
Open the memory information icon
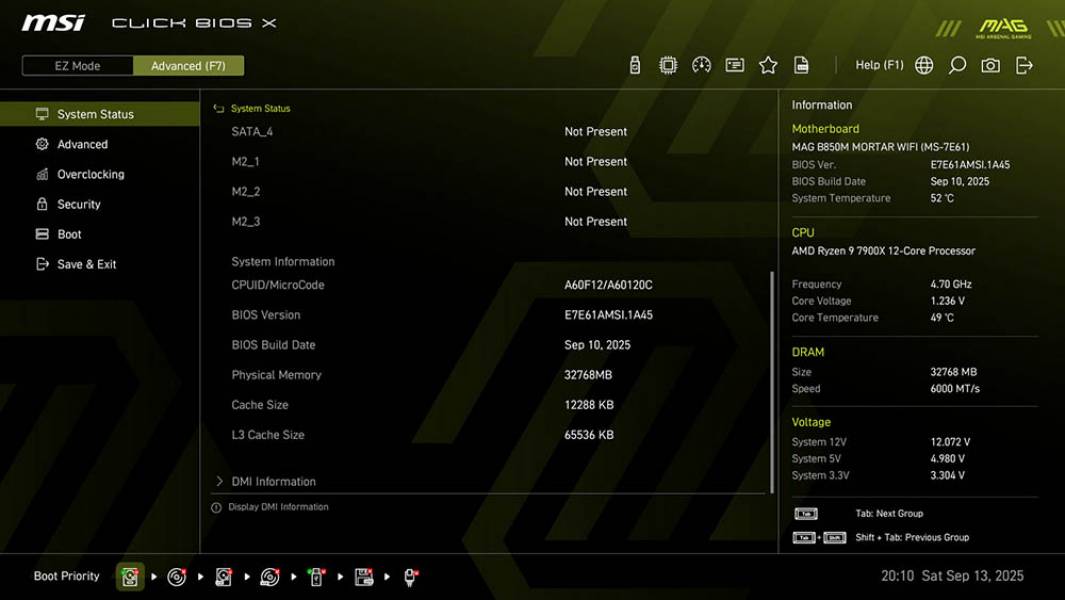(x=735, y=64)
